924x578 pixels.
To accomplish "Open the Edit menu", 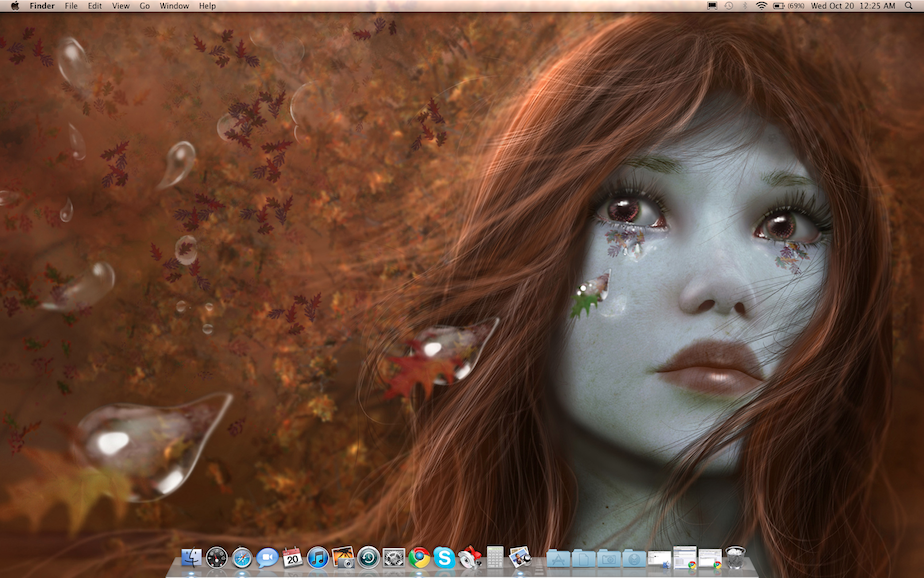I will coord(95,6).
